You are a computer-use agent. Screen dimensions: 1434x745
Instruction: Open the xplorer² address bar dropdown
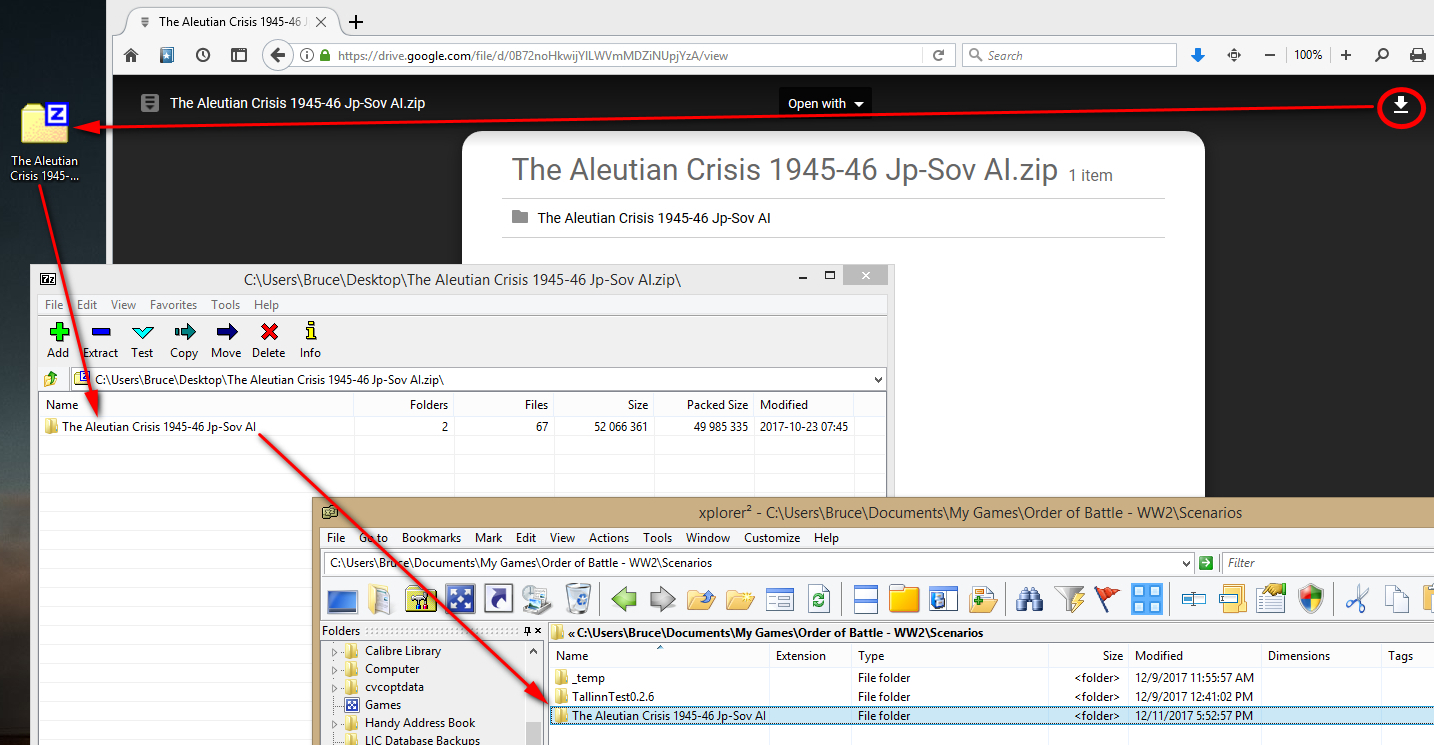coord(1187,563)
